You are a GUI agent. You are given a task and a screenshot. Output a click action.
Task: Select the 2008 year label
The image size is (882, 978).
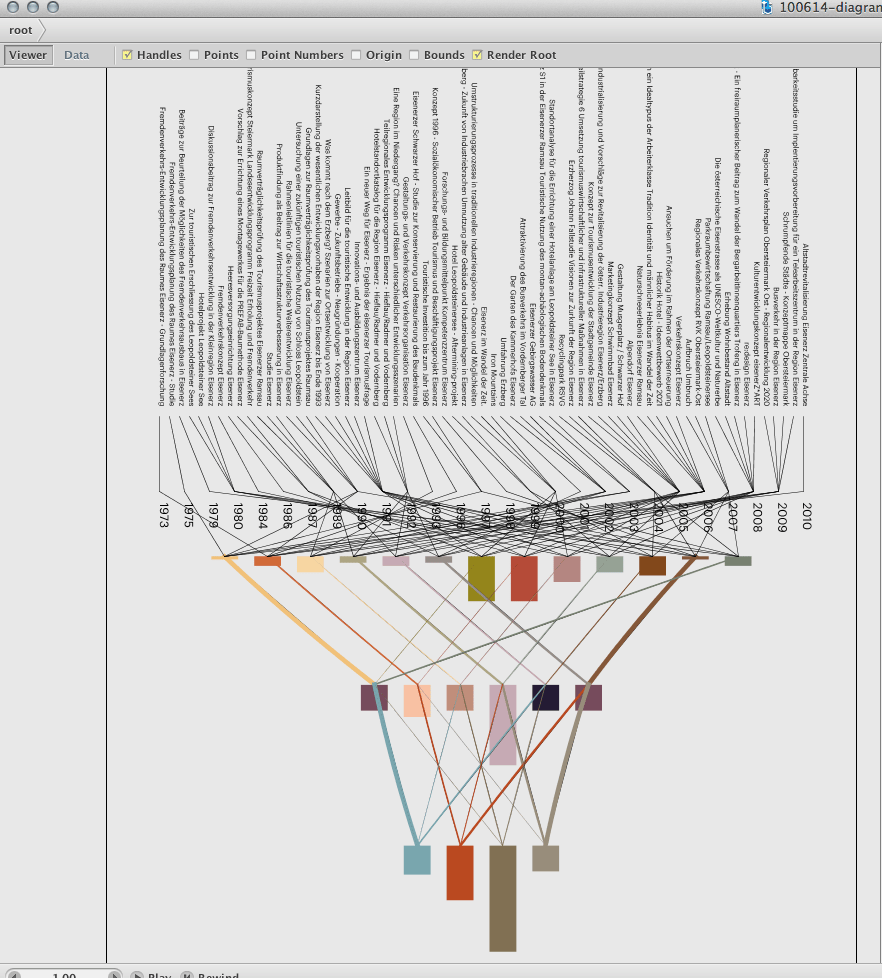click(757, 517)
